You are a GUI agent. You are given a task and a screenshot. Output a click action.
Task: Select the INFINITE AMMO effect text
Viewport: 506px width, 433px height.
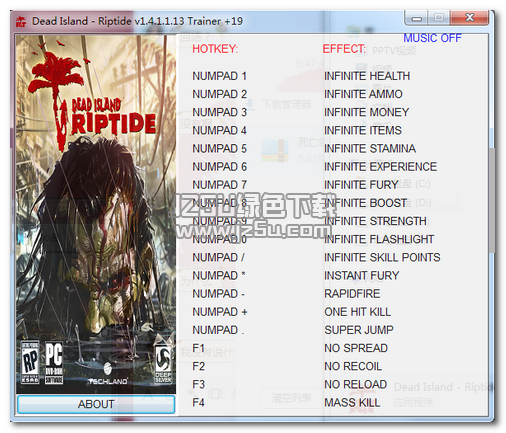[x=363, y=94]
